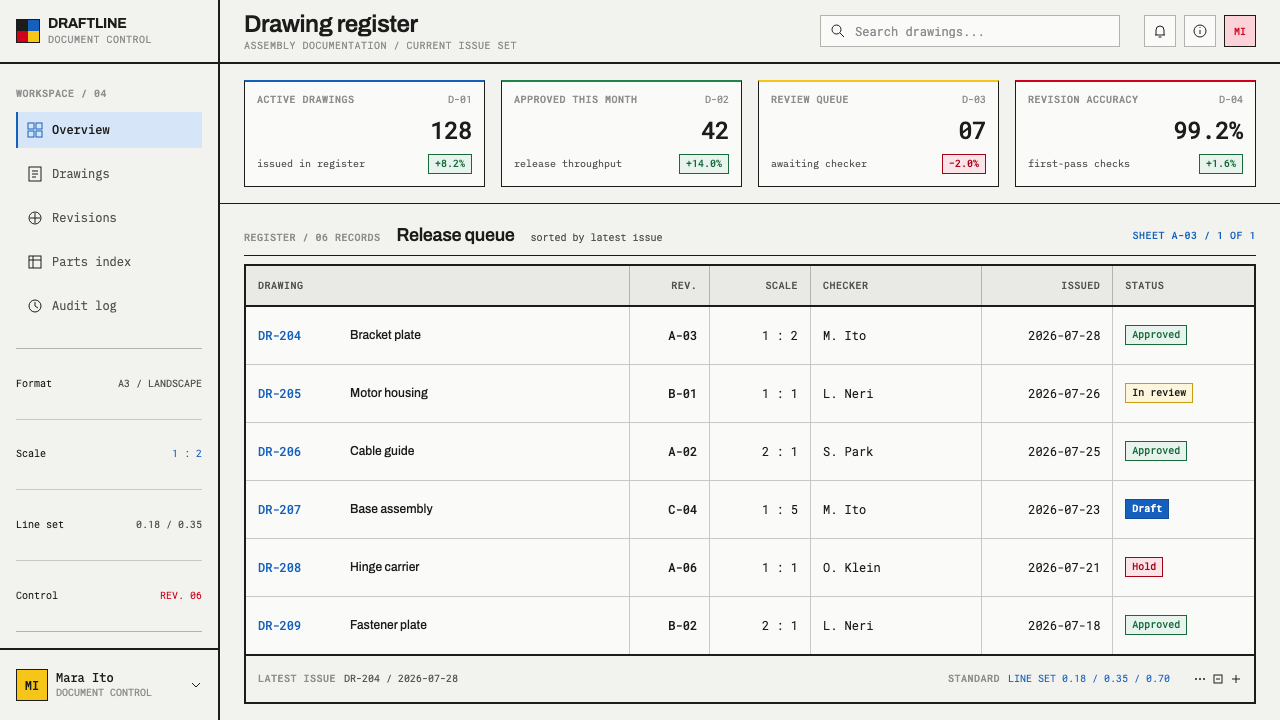The image size is (1280, 720).
Task: Open drawing DR-207 link
Action: coord(279,510)
